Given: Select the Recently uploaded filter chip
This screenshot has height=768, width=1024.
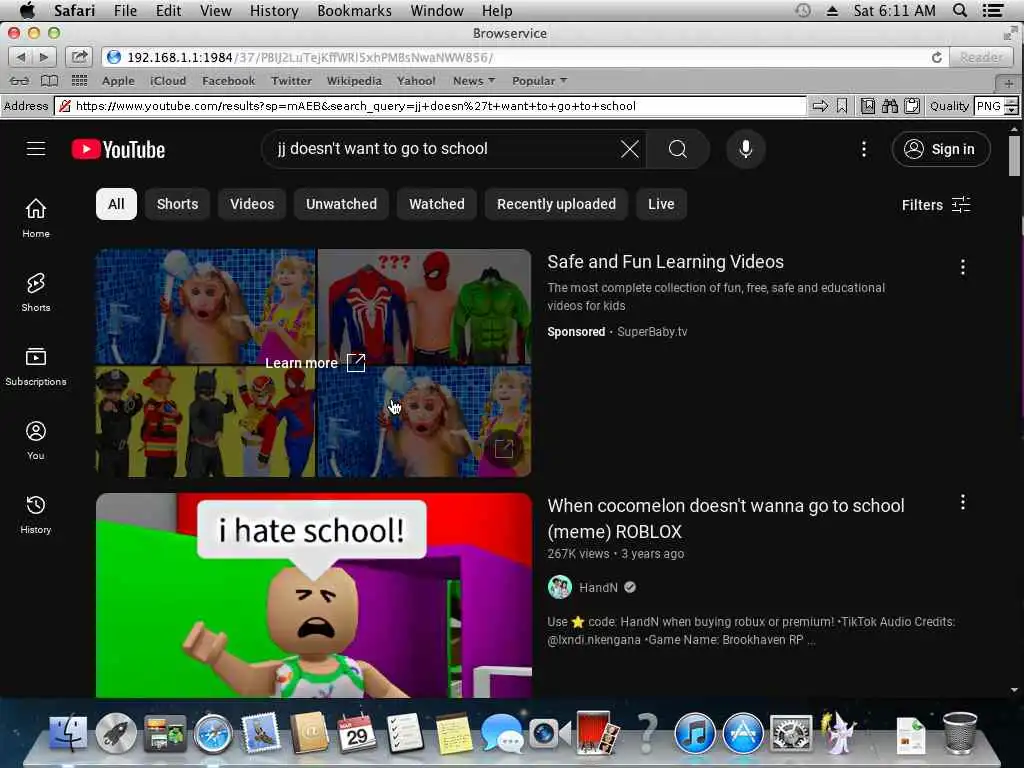Looking at the screenshot, I should [556, 204].
